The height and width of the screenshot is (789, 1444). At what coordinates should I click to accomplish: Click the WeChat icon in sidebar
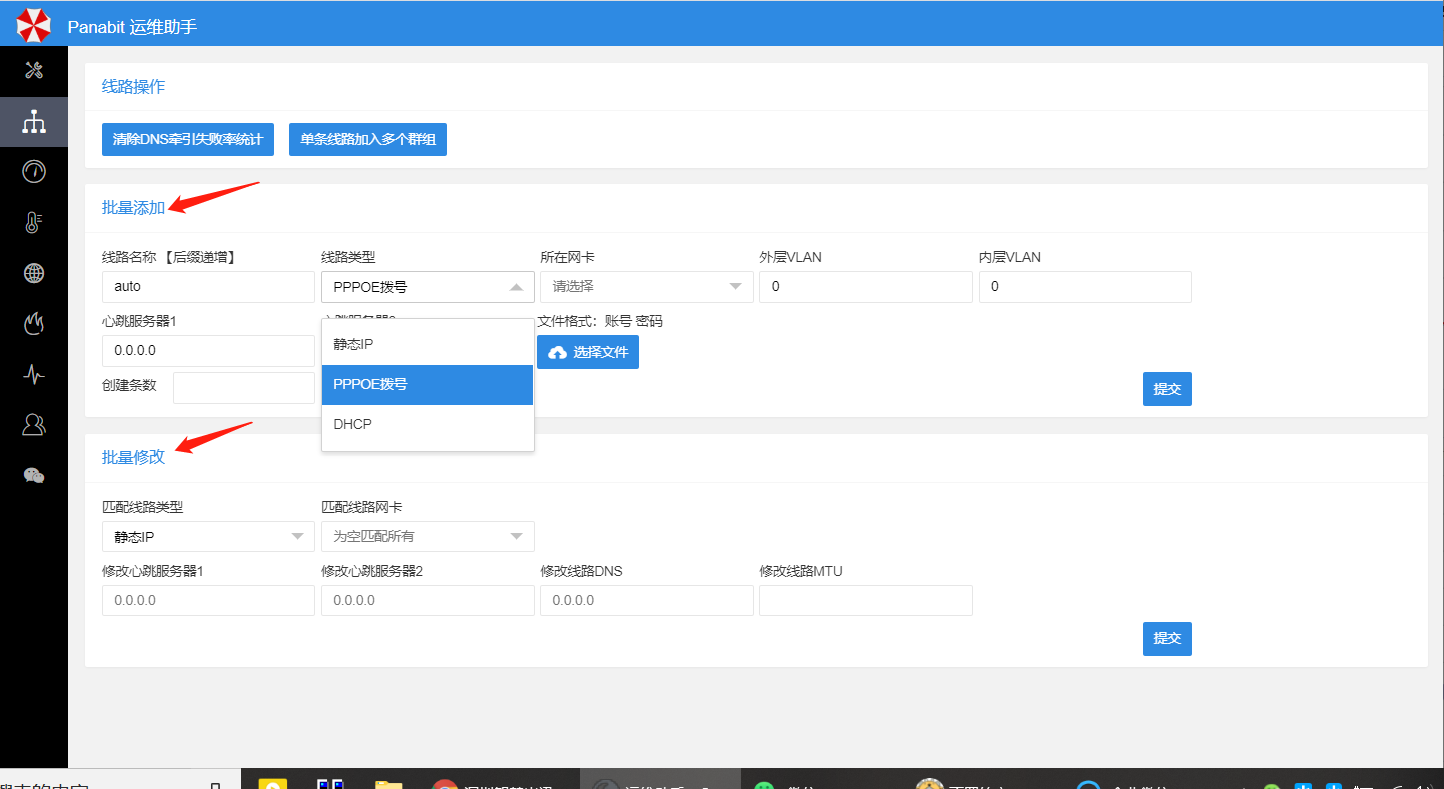[x=34, y=475]
